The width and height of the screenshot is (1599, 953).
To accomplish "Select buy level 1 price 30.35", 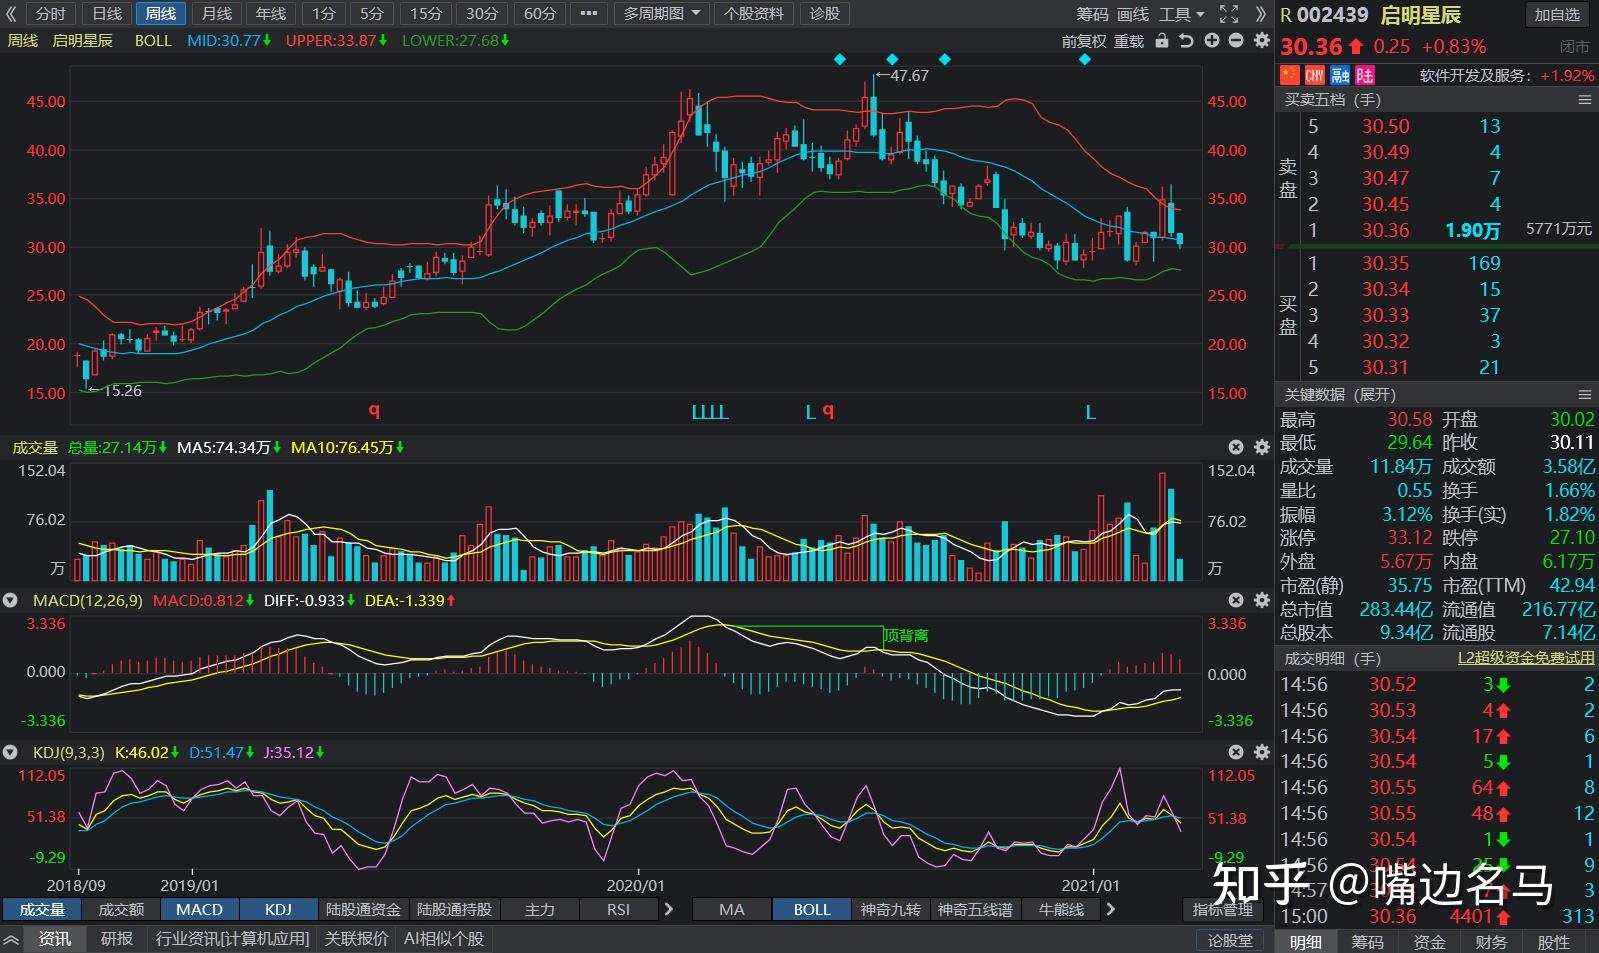I will [1385, 263].
